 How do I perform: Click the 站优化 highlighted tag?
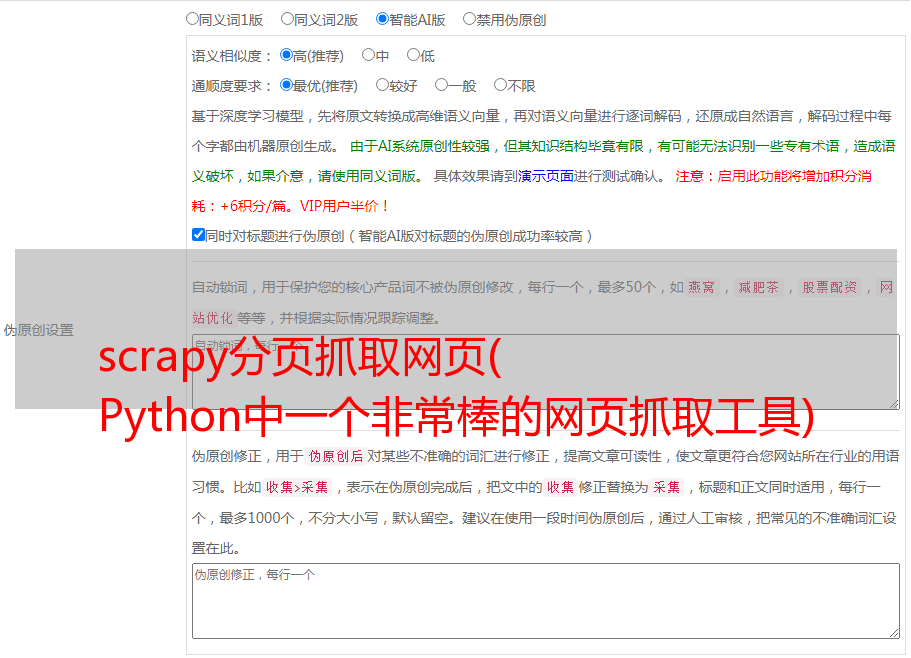tap(212, 318)
